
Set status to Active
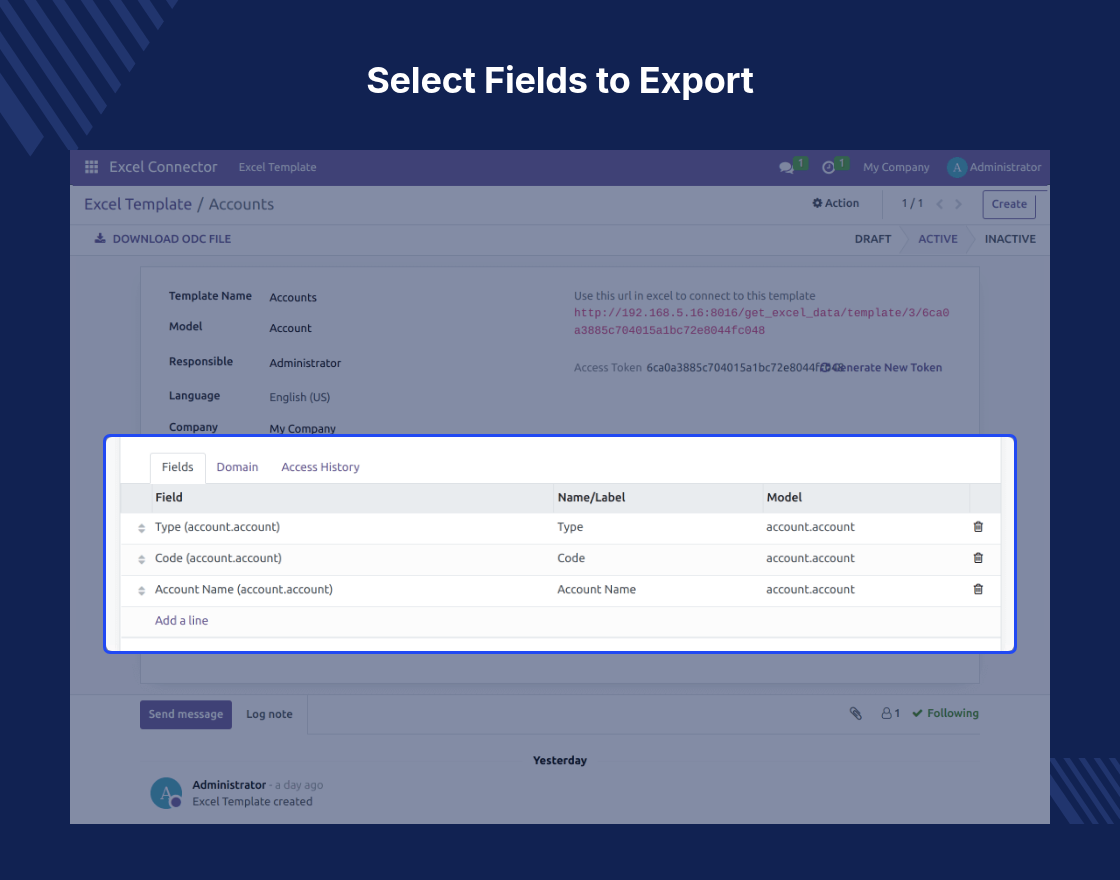click(938, 239)
